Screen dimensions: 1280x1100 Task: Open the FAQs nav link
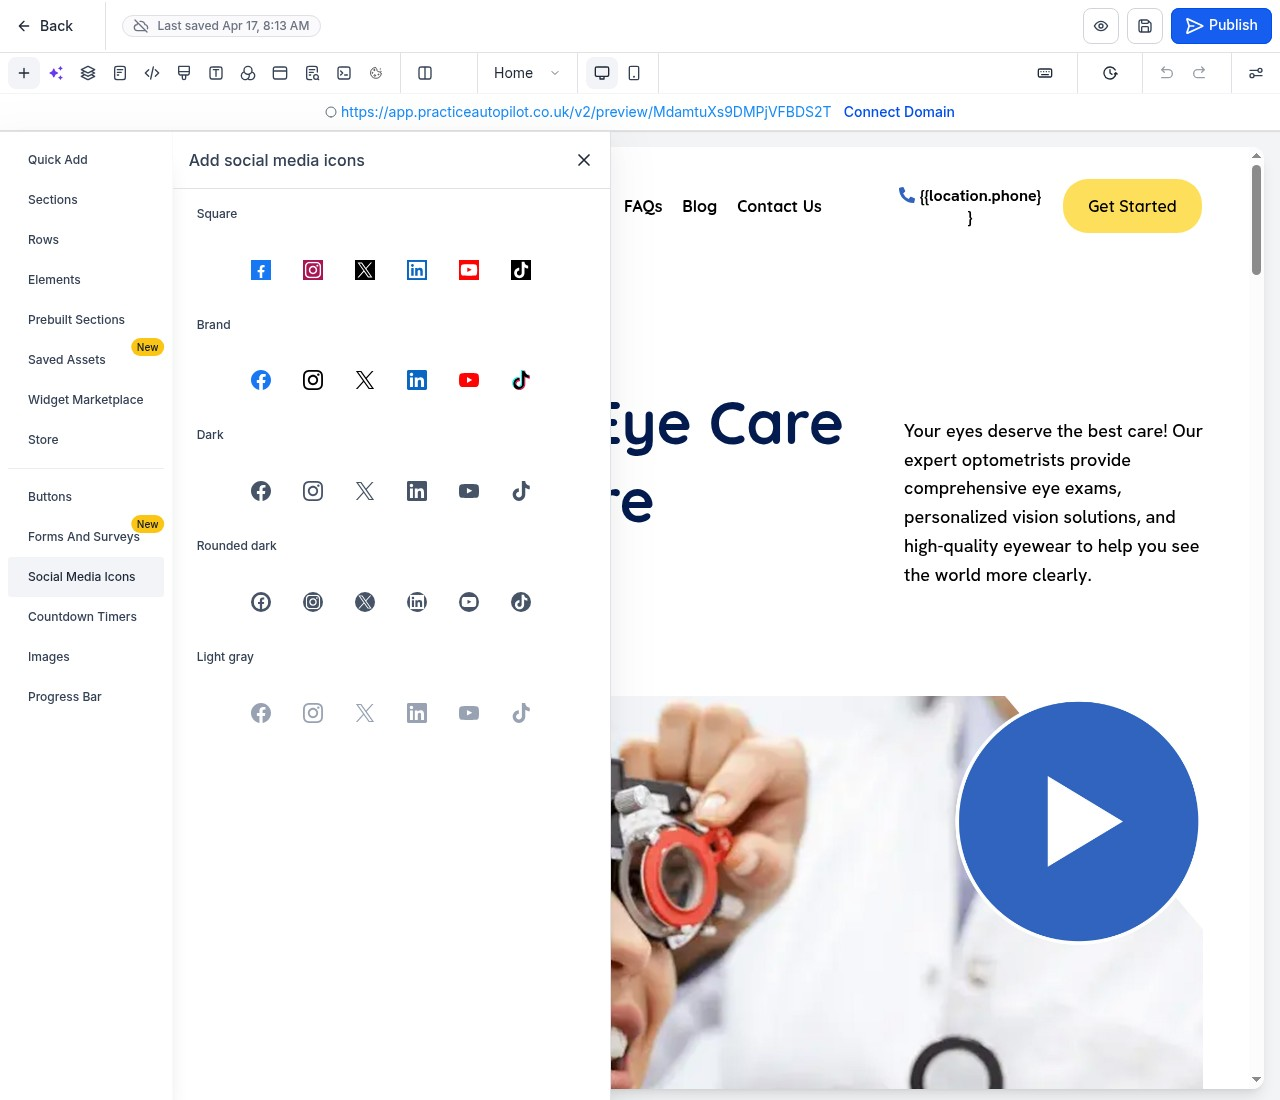click(x=643, y=206)
